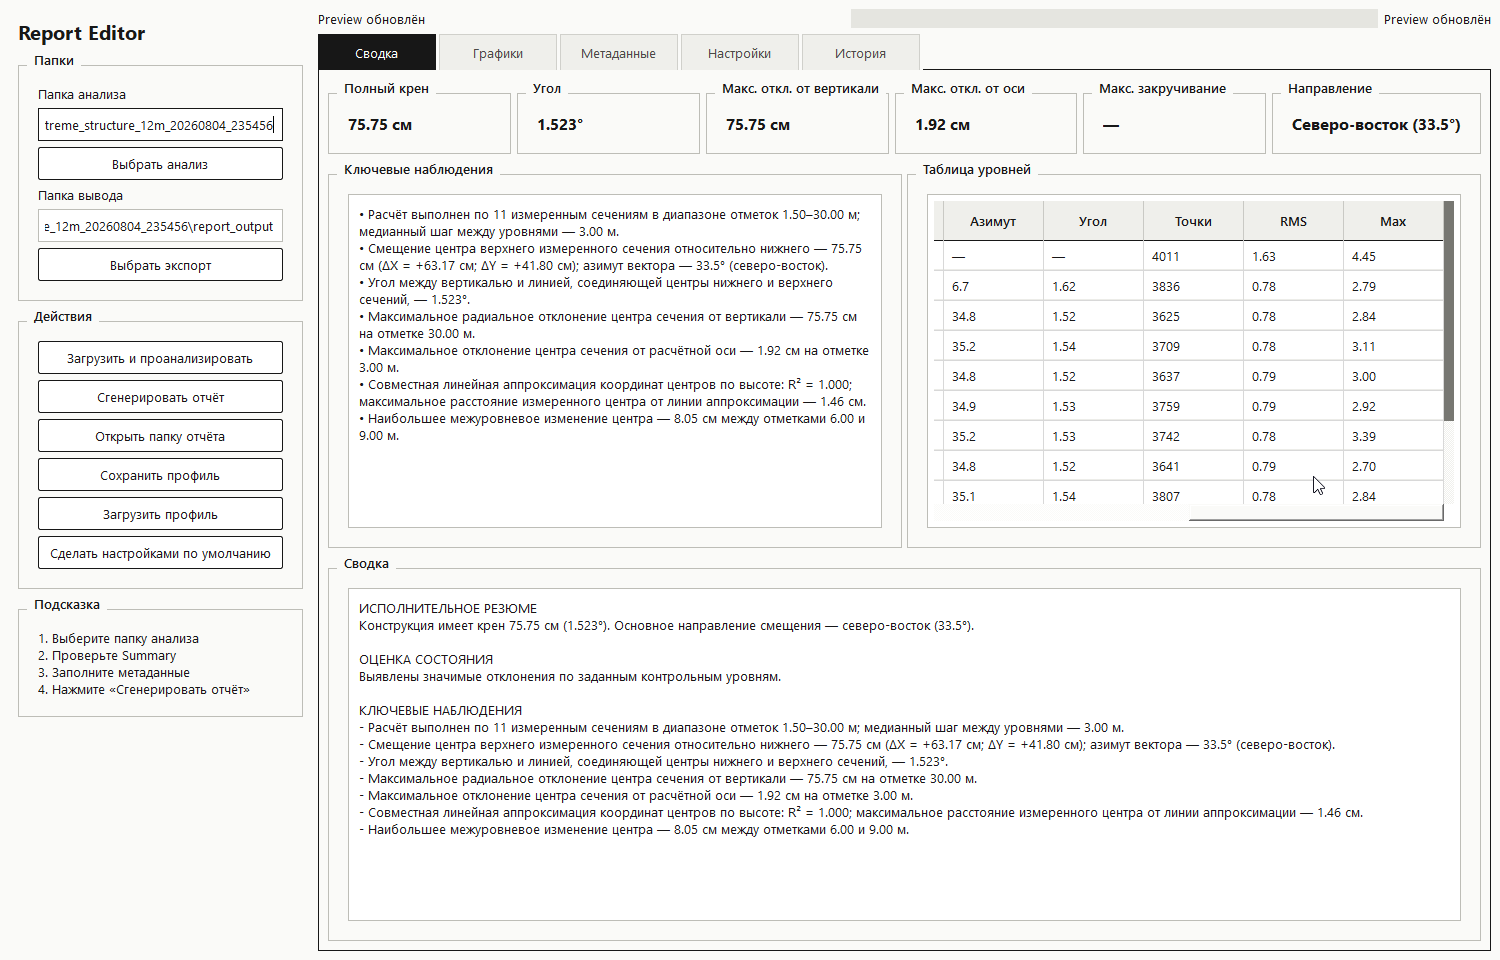Viewport: 1500px width, 960px height.
Task: Click the table cell reading 3709
Action: [1193, 346]
